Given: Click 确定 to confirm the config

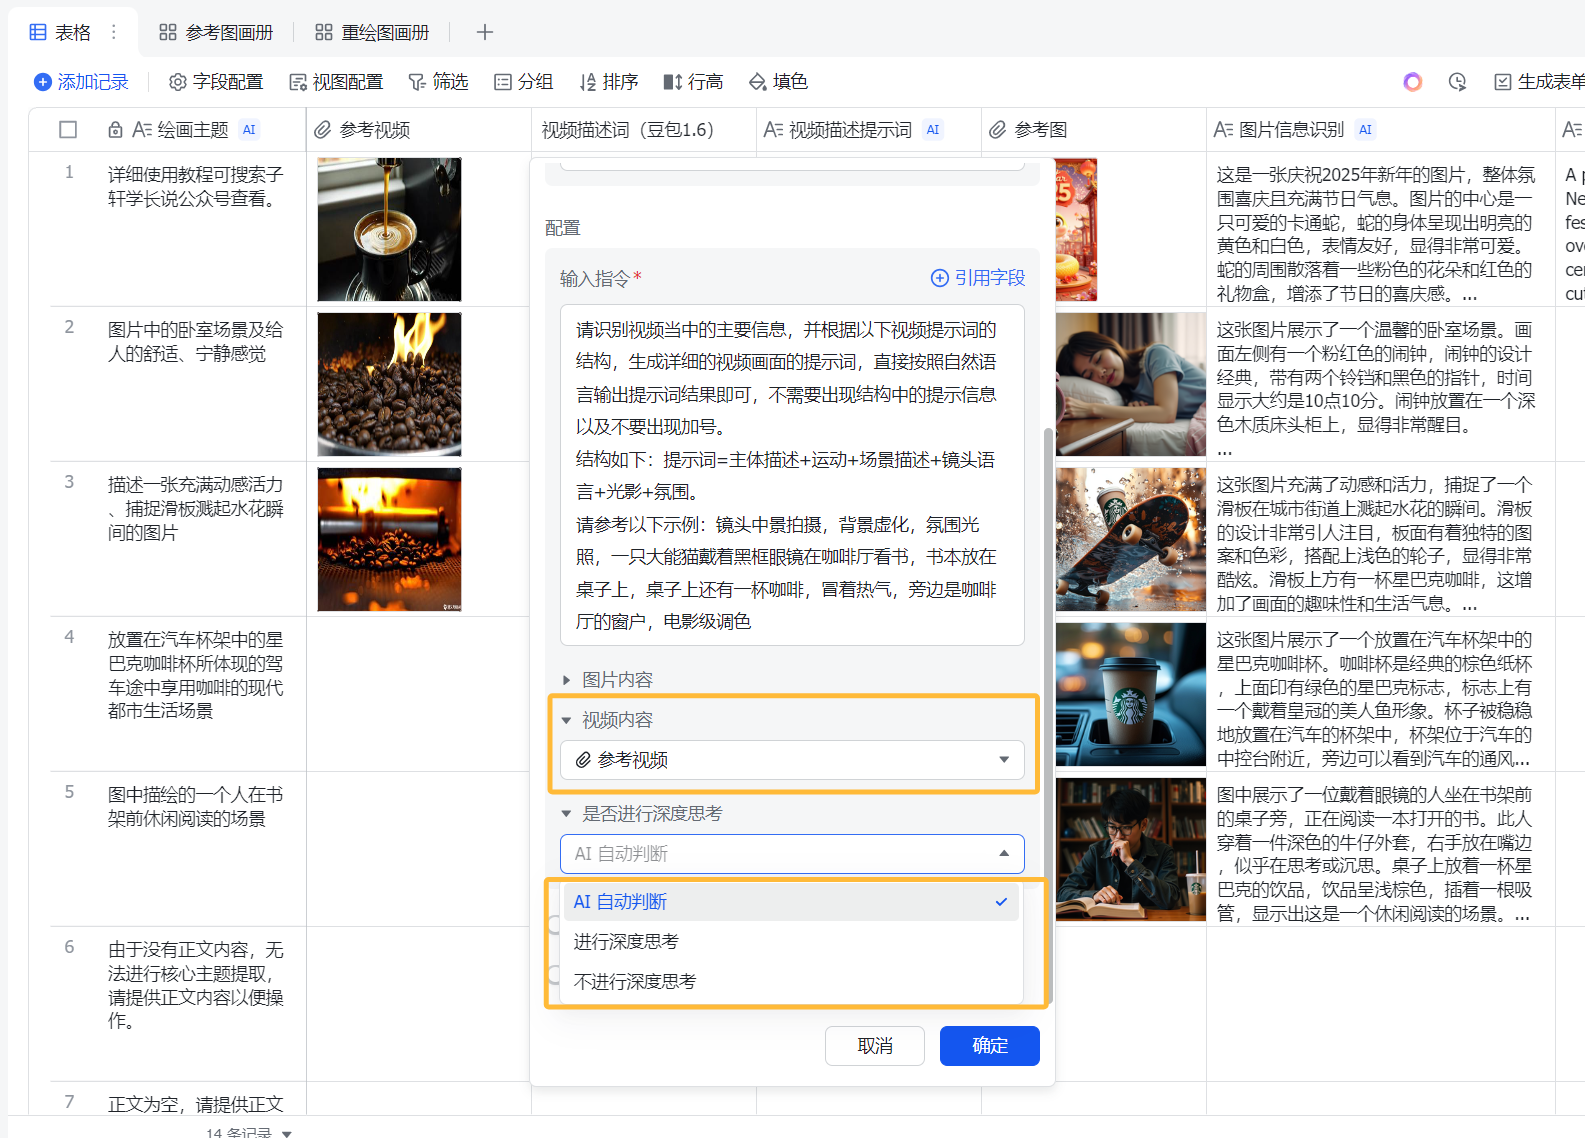Looking at the screenshot, I should tap(990, 1046).
